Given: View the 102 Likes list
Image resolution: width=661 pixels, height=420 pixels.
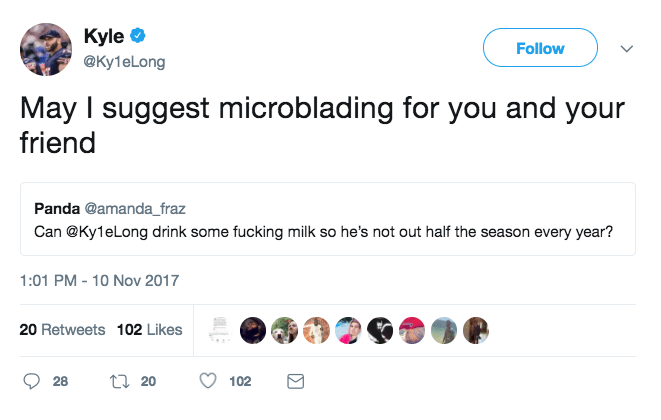Looking at the screenshot, I should [150, 329].
